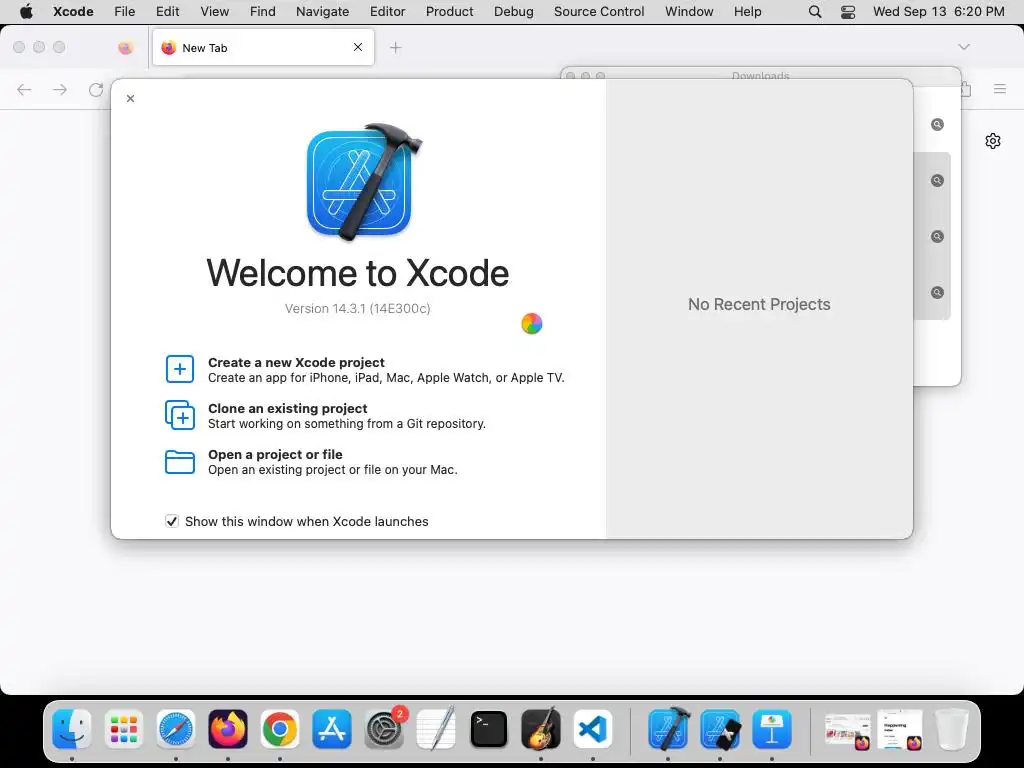
Task: Open the Edit menu
Action: coord(167,12)
